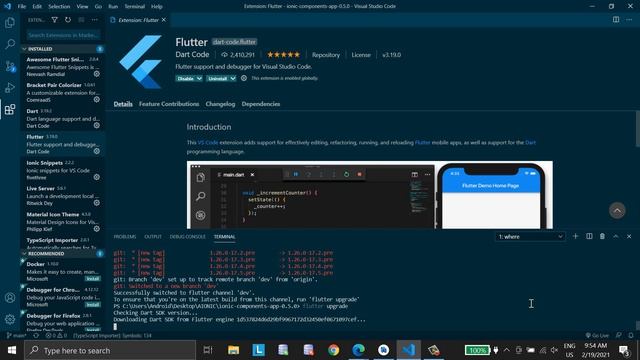Open the Search view in activity bar
This screenshot has width=640, height=360.
pos(10,44)
